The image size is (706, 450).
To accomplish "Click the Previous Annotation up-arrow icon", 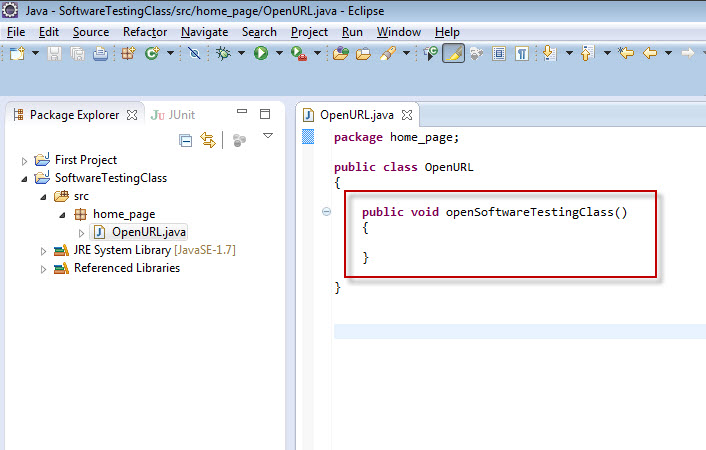I will point(588,54).
